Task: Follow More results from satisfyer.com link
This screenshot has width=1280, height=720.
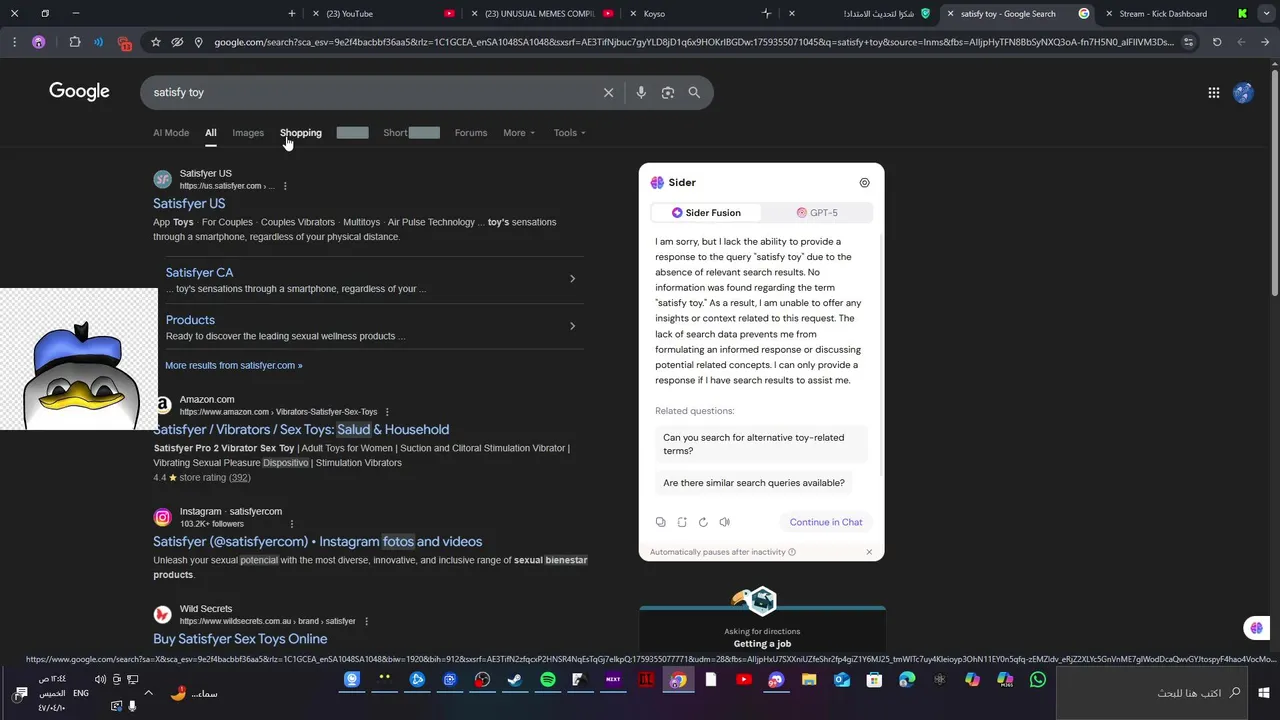Action: click(234, 366)
